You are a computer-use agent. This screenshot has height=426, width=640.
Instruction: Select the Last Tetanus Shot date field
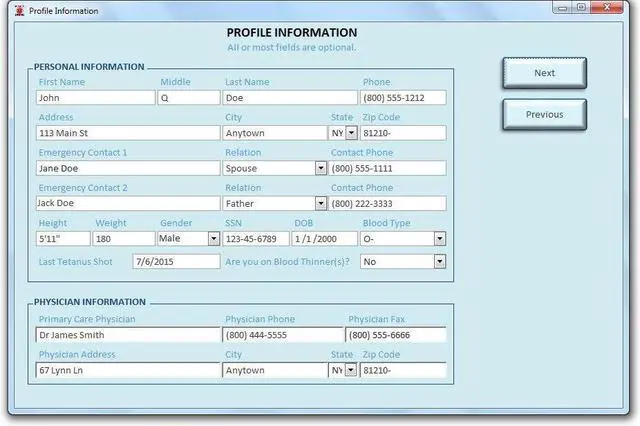[x=176, y=262]
